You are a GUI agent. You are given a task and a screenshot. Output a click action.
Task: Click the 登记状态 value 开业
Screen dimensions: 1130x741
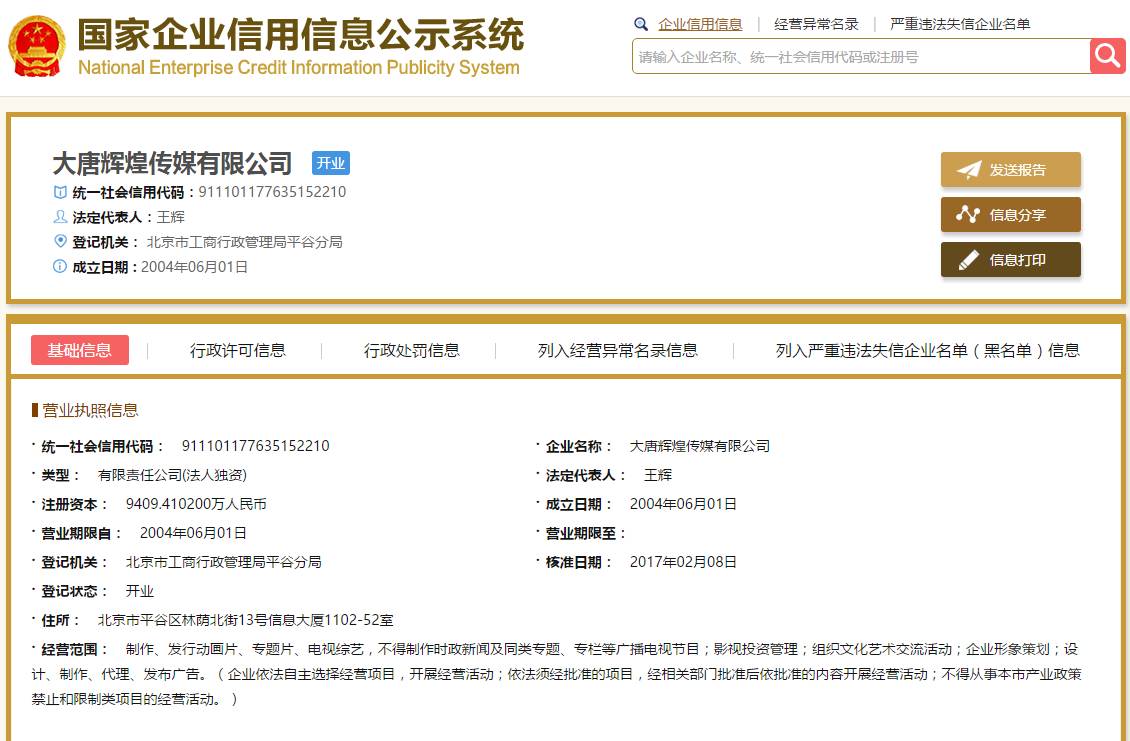click(x=140, y=591)
